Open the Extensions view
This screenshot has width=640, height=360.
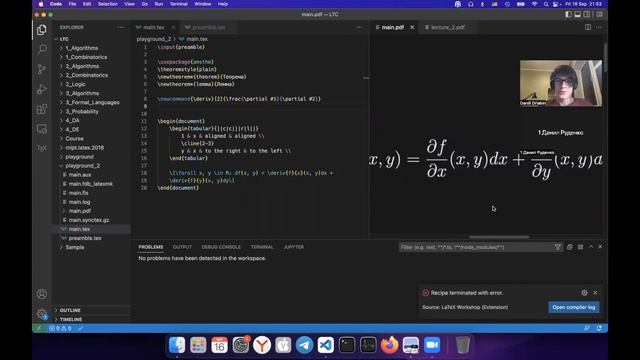[x=42, y=109]
